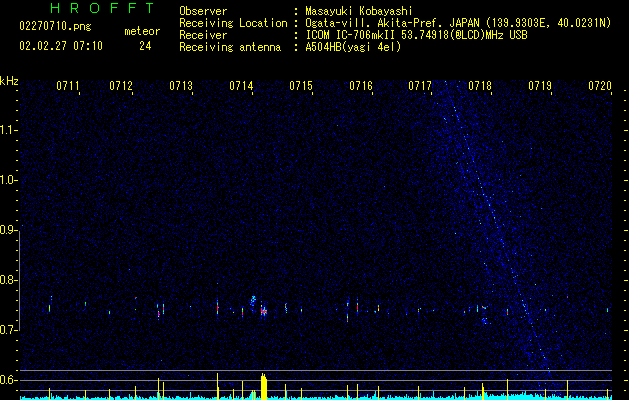Click the 0716 time marker
629x400 pixels.
coord(361,85)
